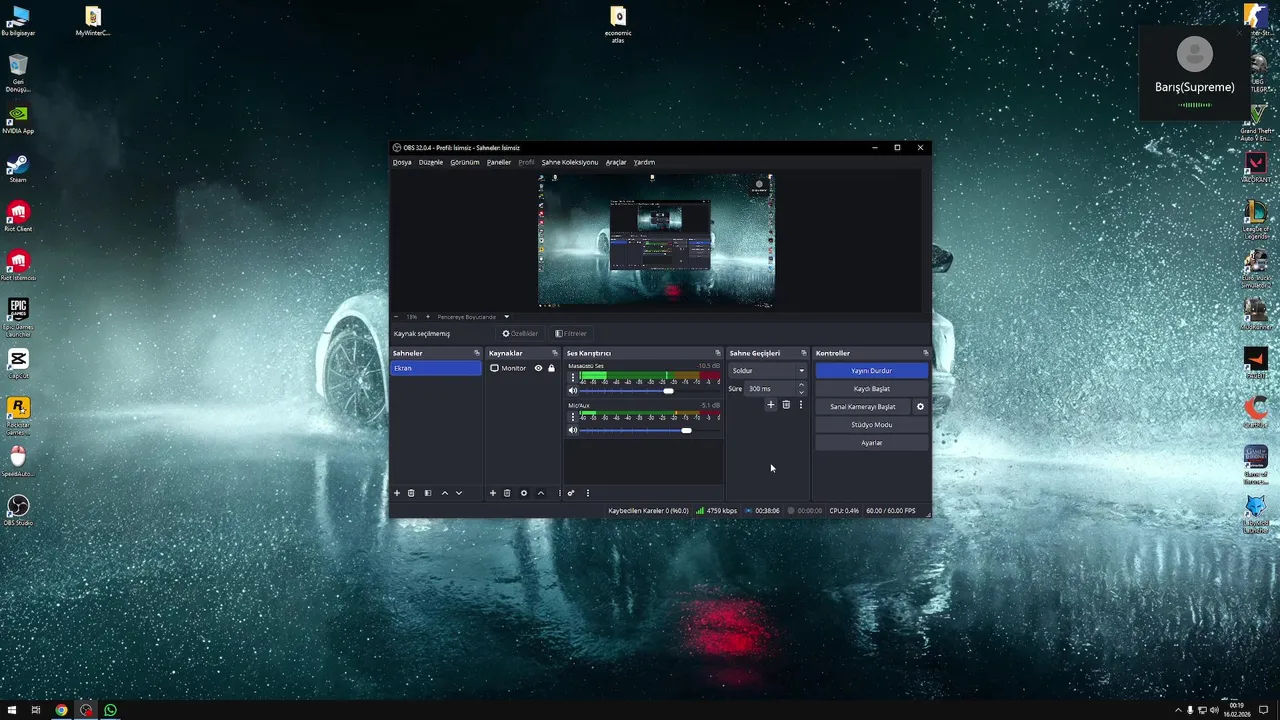Delete the selected scene with trash icon
This screenshot has height=720, width=1280.
tap(411, 493)
